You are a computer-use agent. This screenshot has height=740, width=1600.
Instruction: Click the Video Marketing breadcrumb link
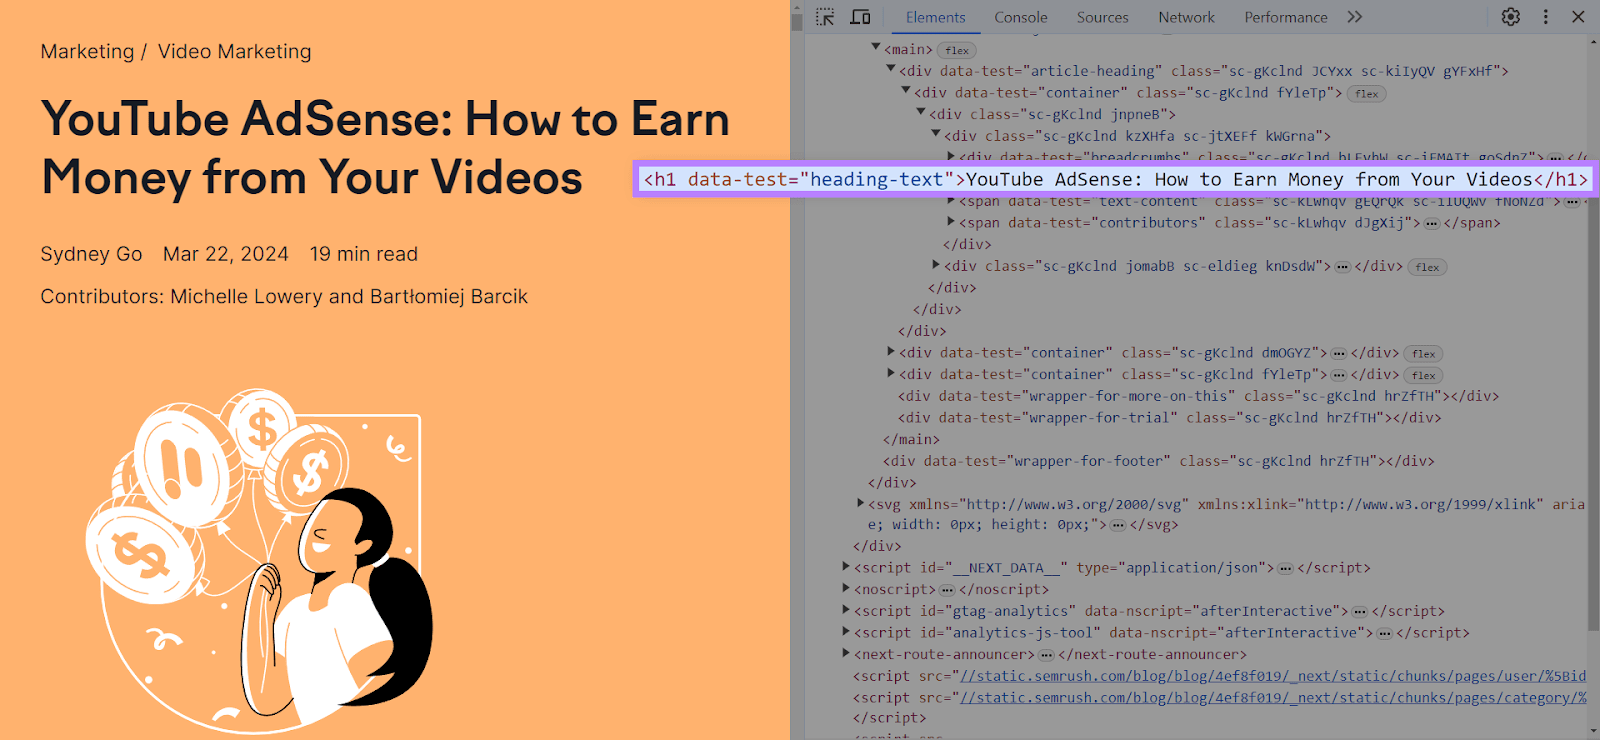point(234,51)
